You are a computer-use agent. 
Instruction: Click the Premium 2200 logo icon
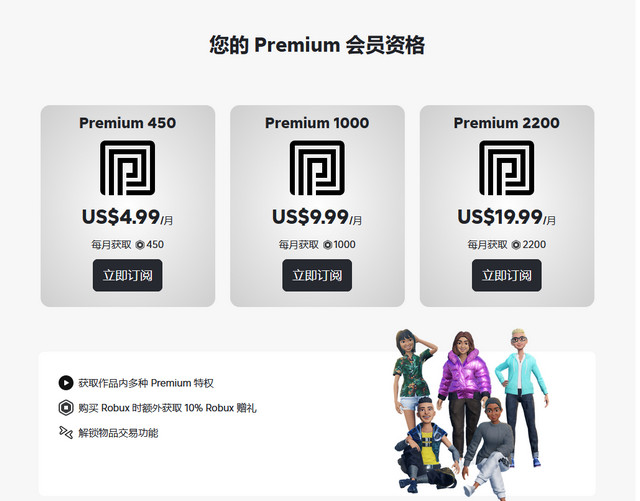pyautogui.click(x=507, y=168)
